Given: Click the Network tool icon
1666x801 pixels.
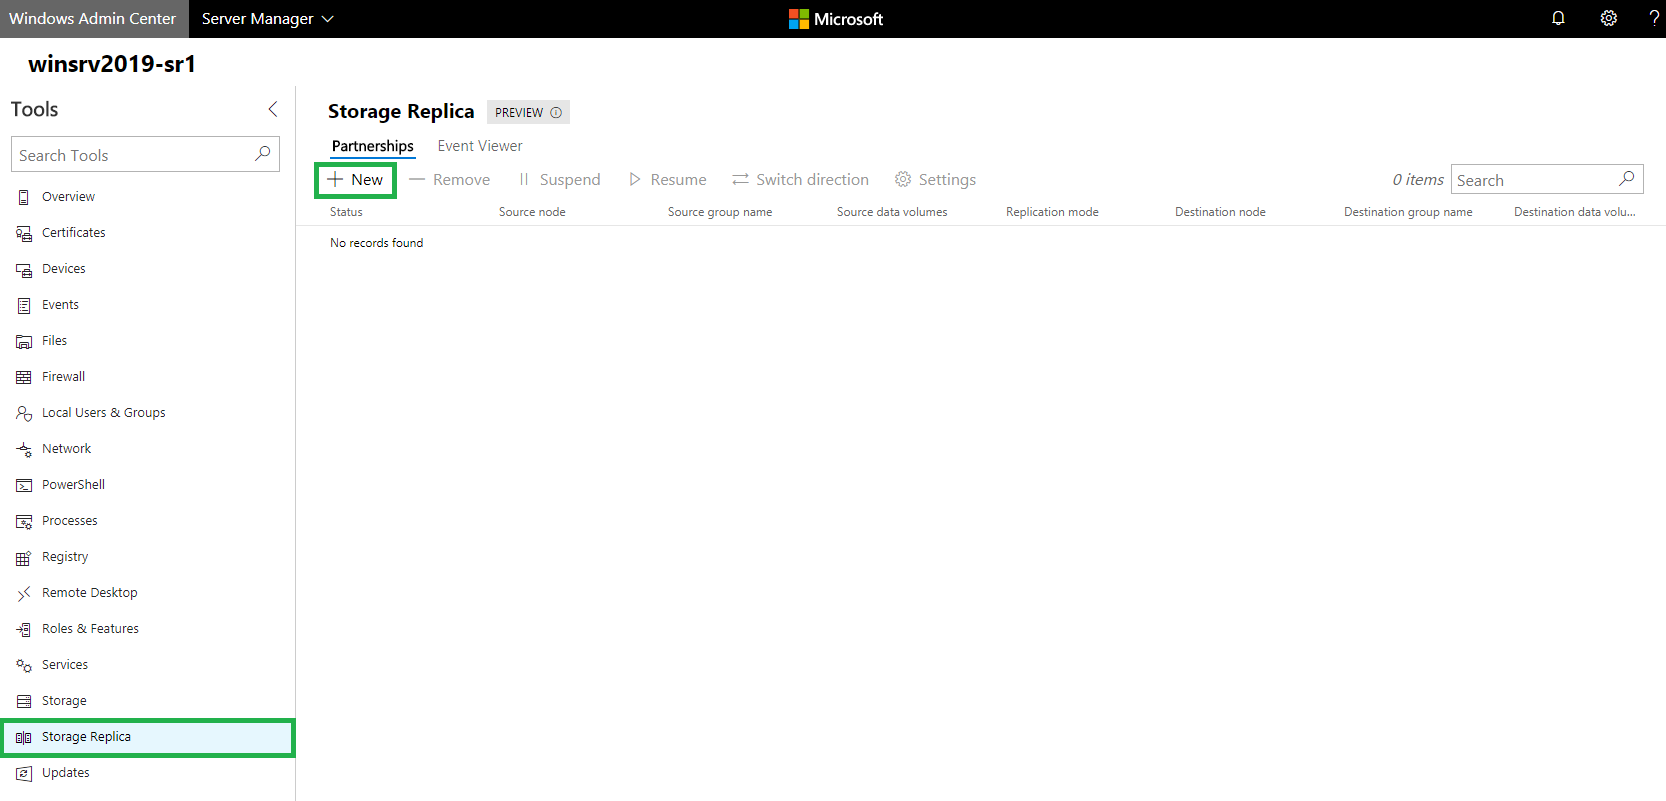Looking at the screenshot, I should tap(24, 449).
